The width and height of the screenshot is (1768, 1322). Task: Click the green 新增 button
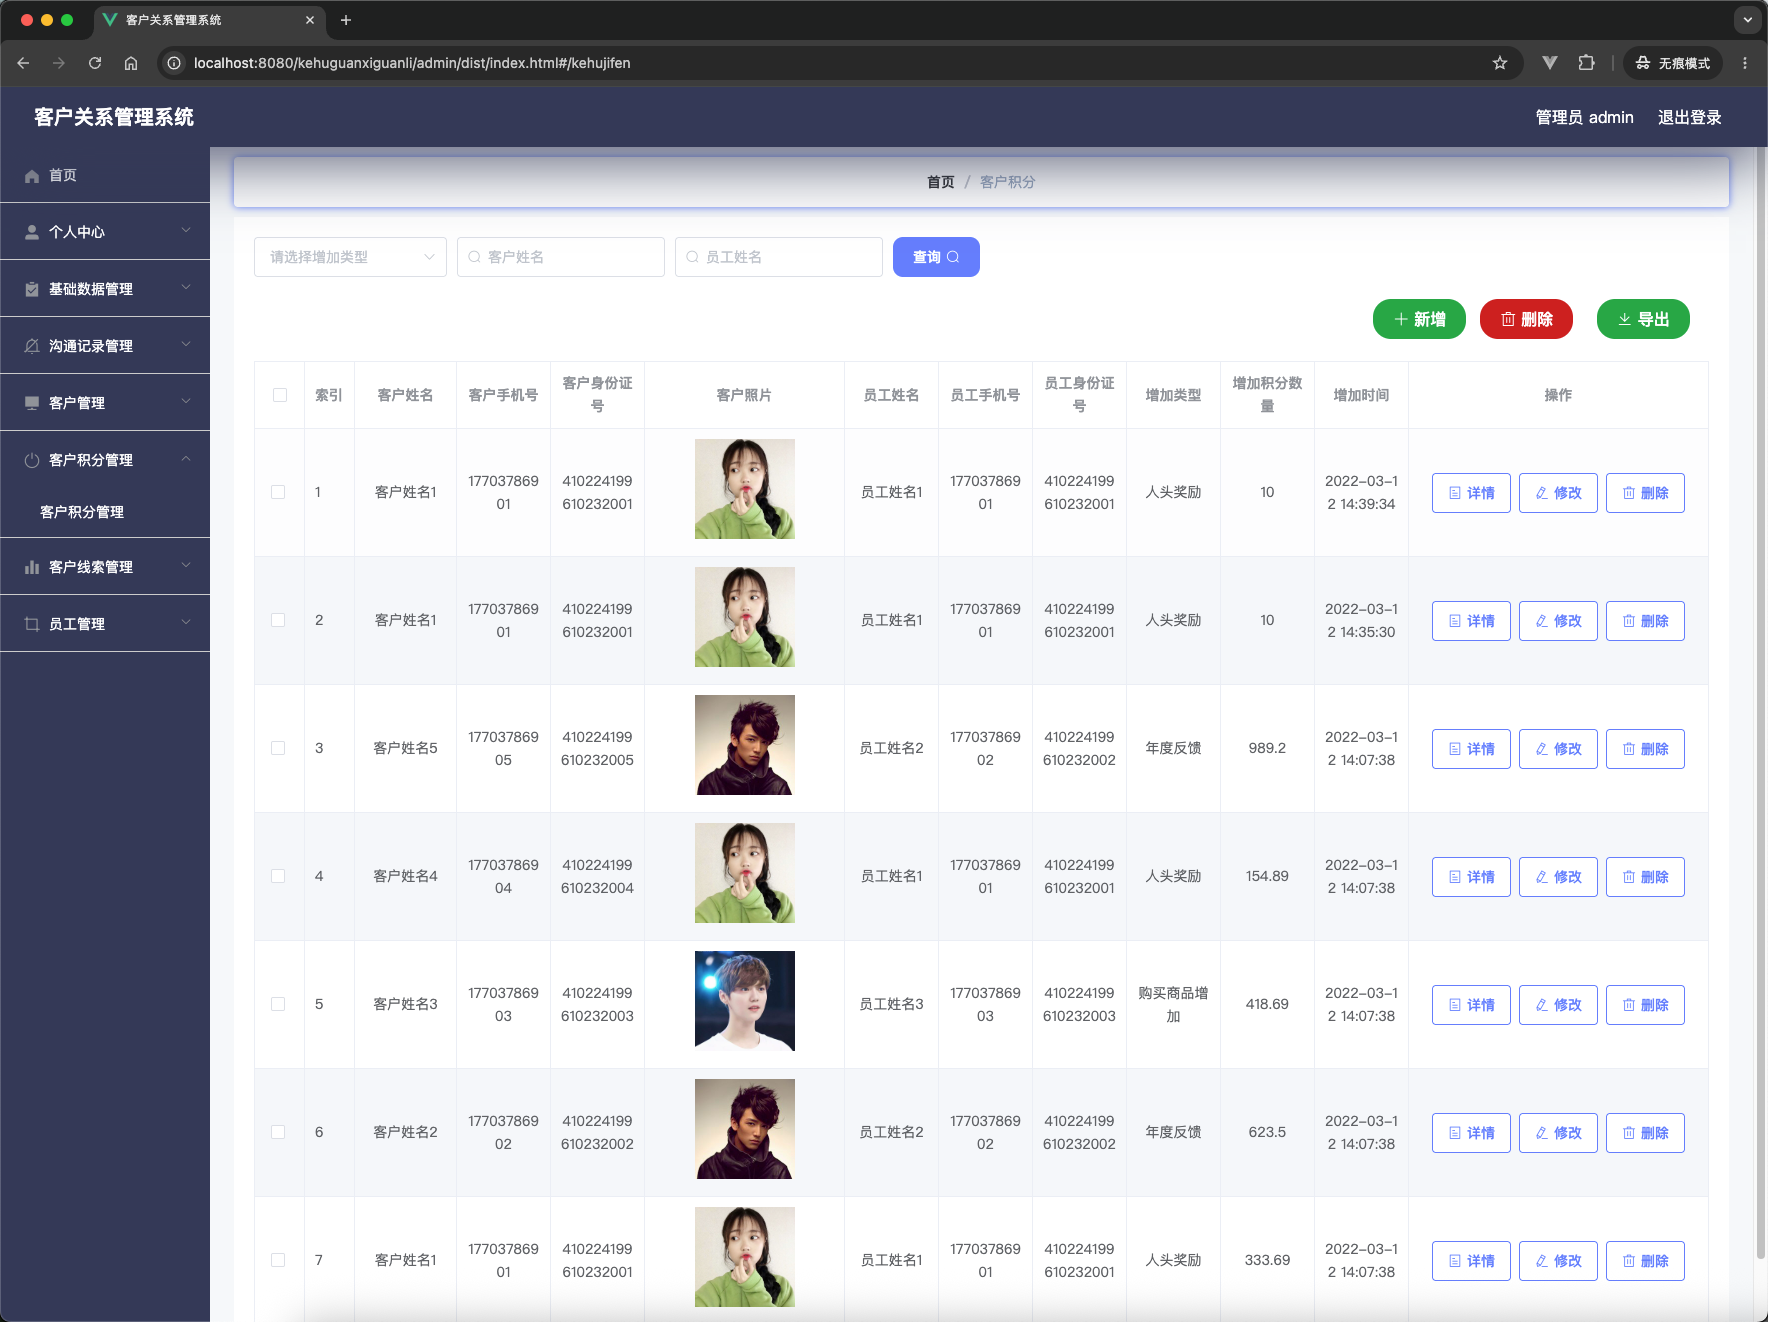pyautogui.click(x=1419, y=319)
